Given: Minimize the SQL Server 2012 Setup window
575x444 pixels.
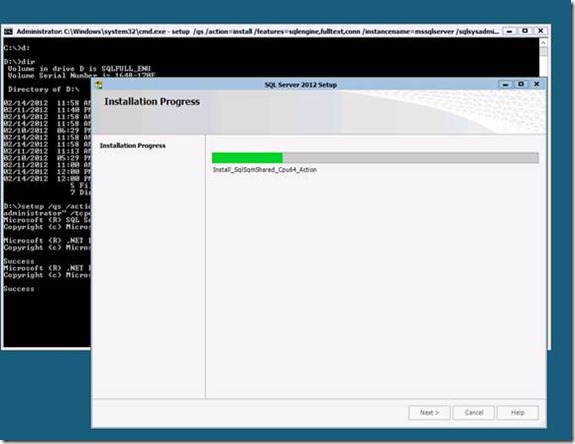Looking at the screenshot, I should point(505,84).
